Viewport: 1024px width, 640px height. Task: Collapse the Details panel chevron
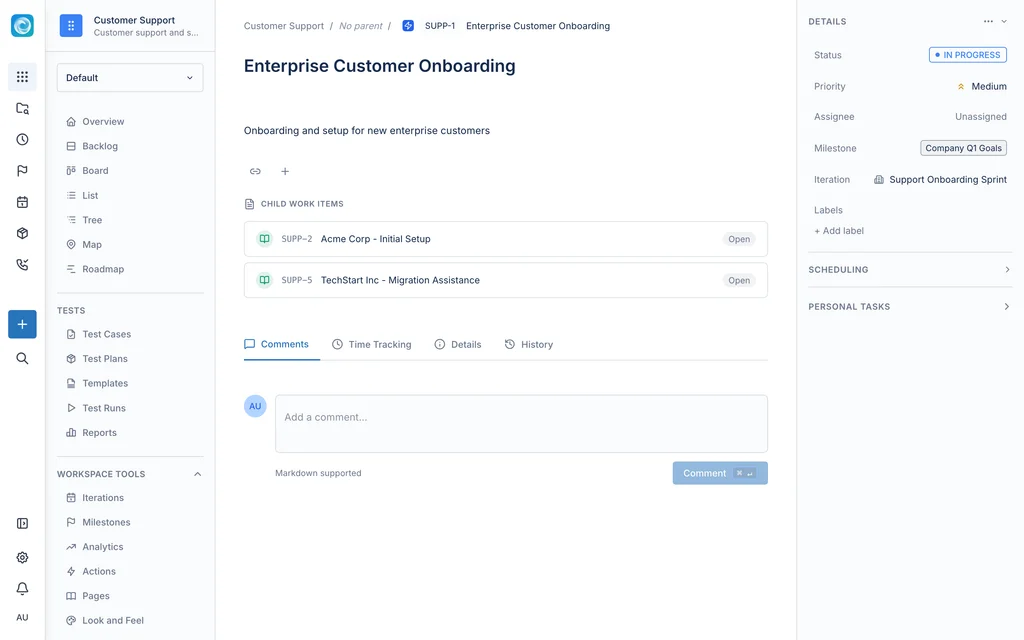click(1004, 22)
